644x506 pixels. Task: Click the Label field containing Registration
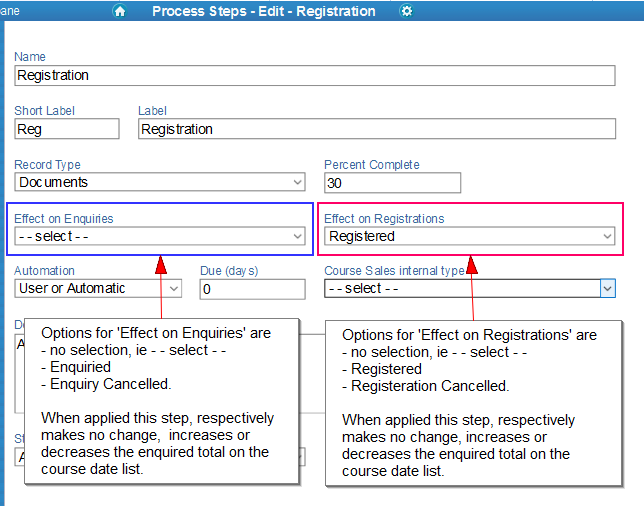(x=376, y=129)
